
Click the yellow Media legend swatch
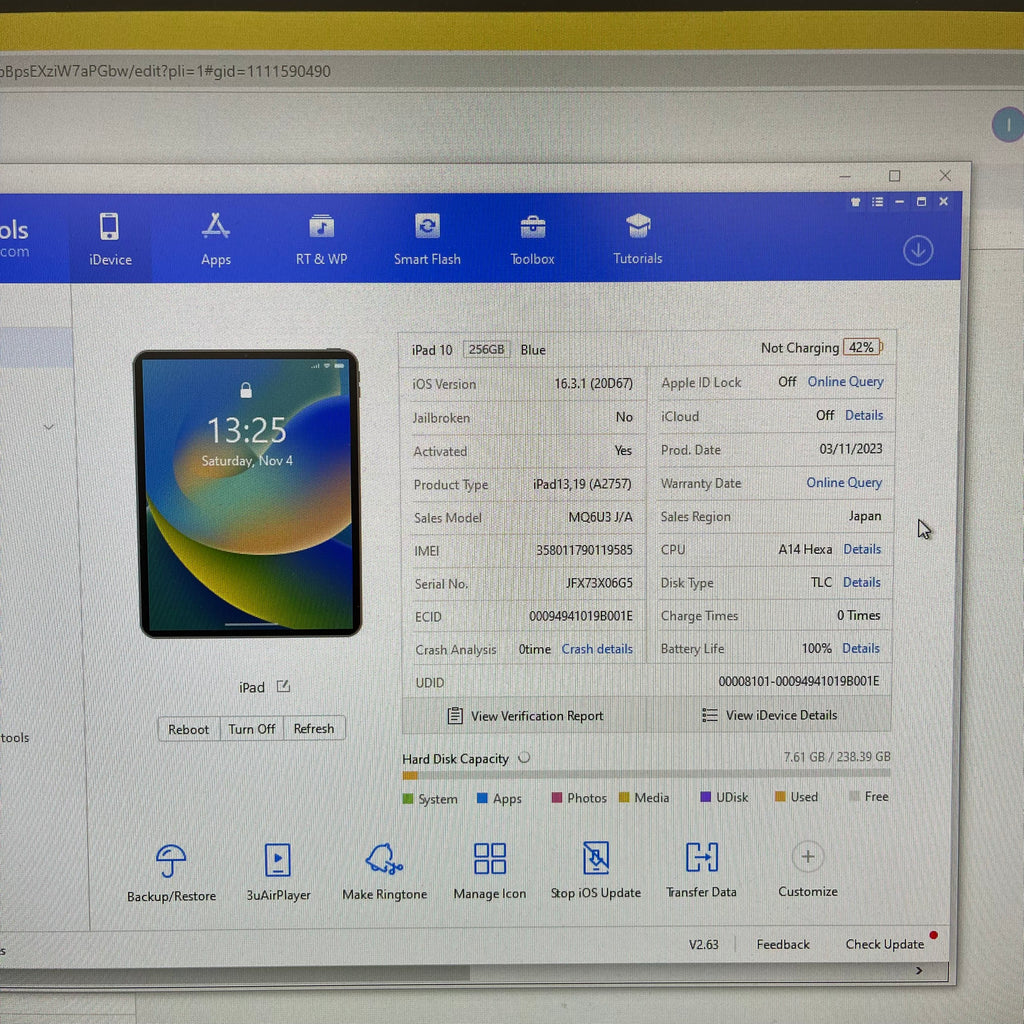click(624, 797)
